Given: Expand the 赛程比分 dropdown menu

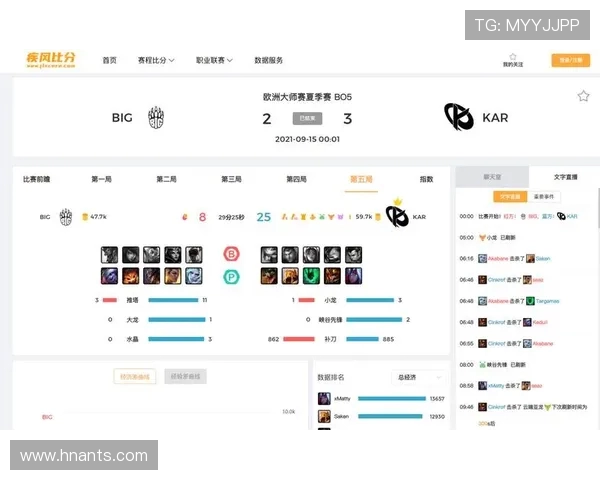Looking at the screenshot, I should coord(156,60).
